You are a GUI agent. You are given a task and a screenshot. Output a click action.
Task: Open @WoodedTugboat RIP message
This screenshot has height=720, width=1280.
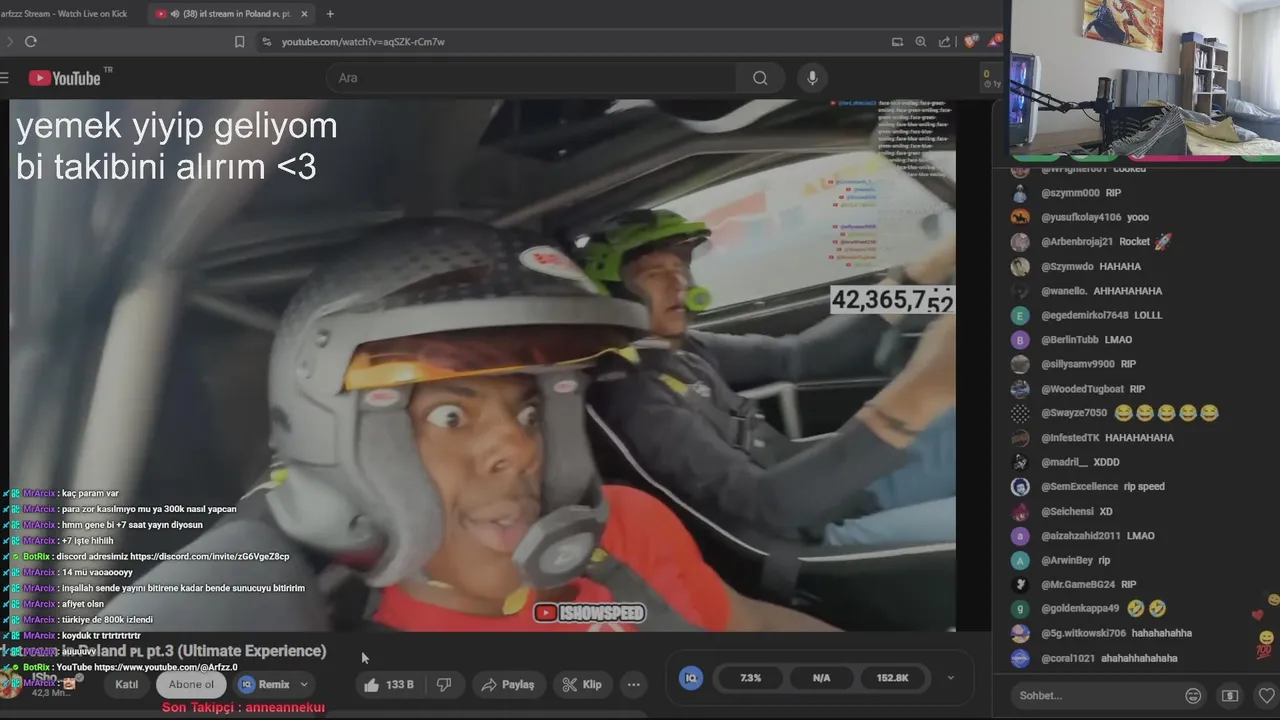coord(1093,389)
